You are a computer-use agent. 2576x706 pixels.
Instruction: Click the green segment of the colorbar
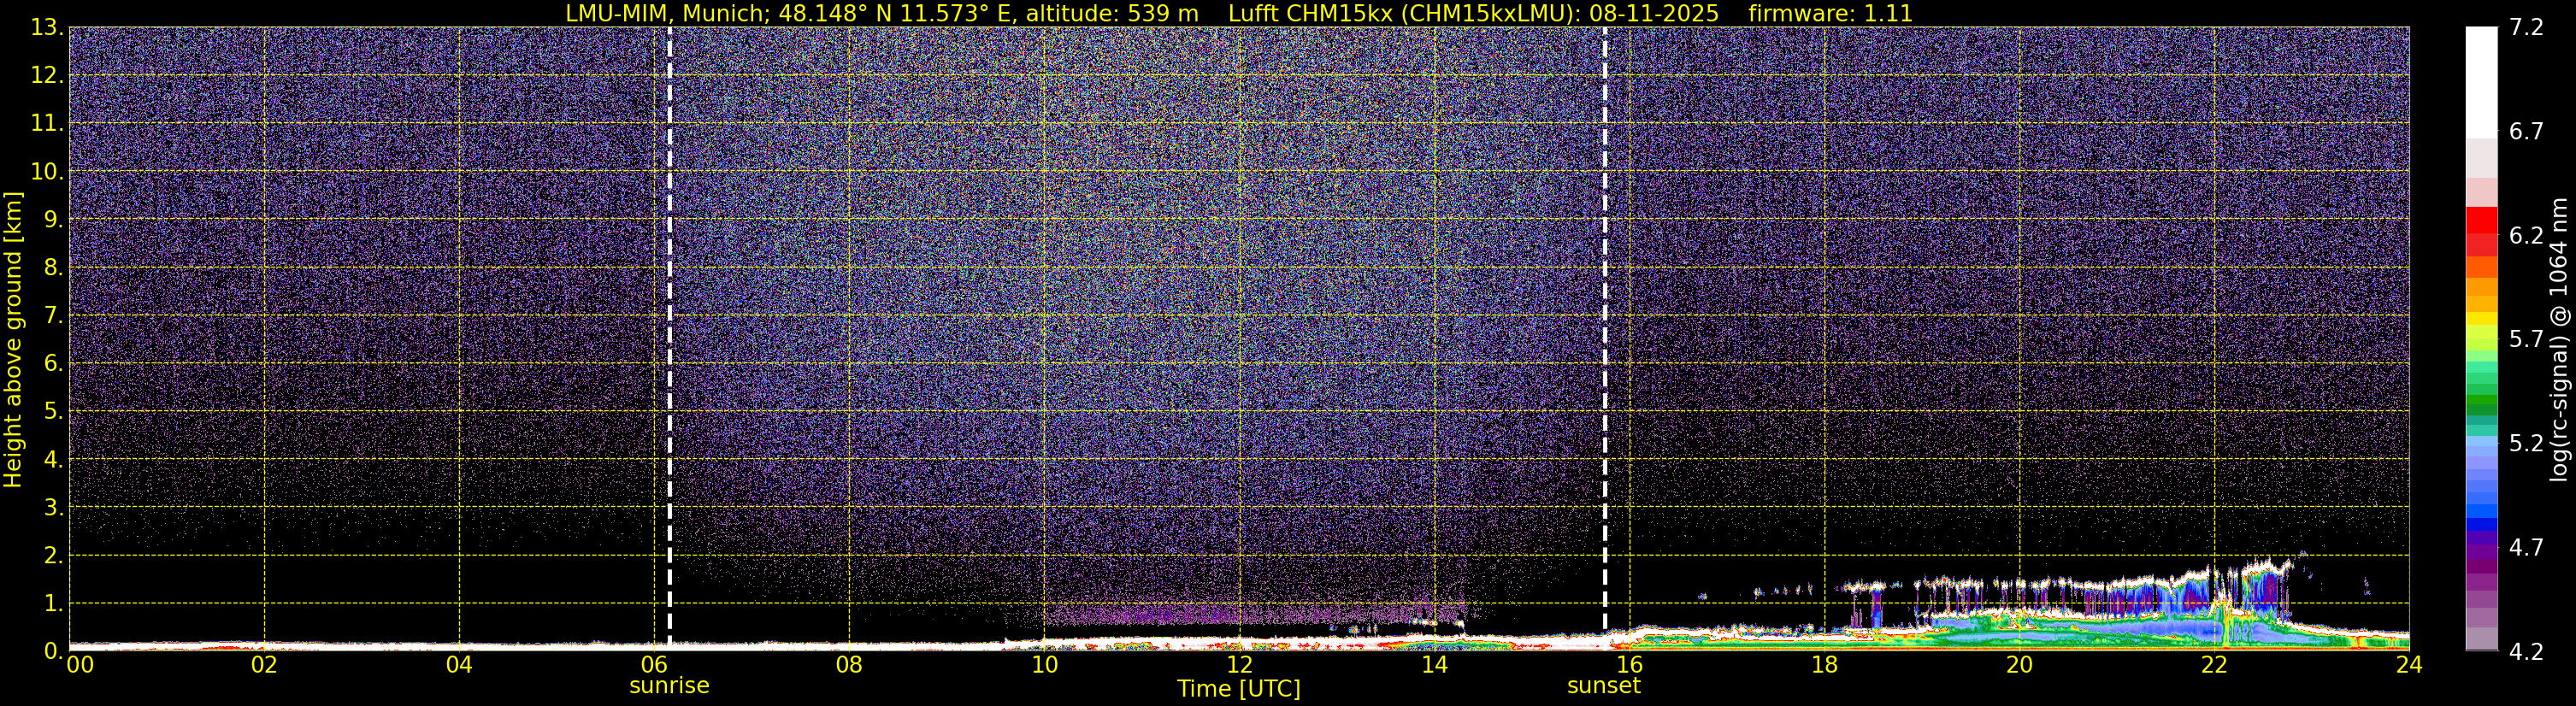click(2481, 398)
